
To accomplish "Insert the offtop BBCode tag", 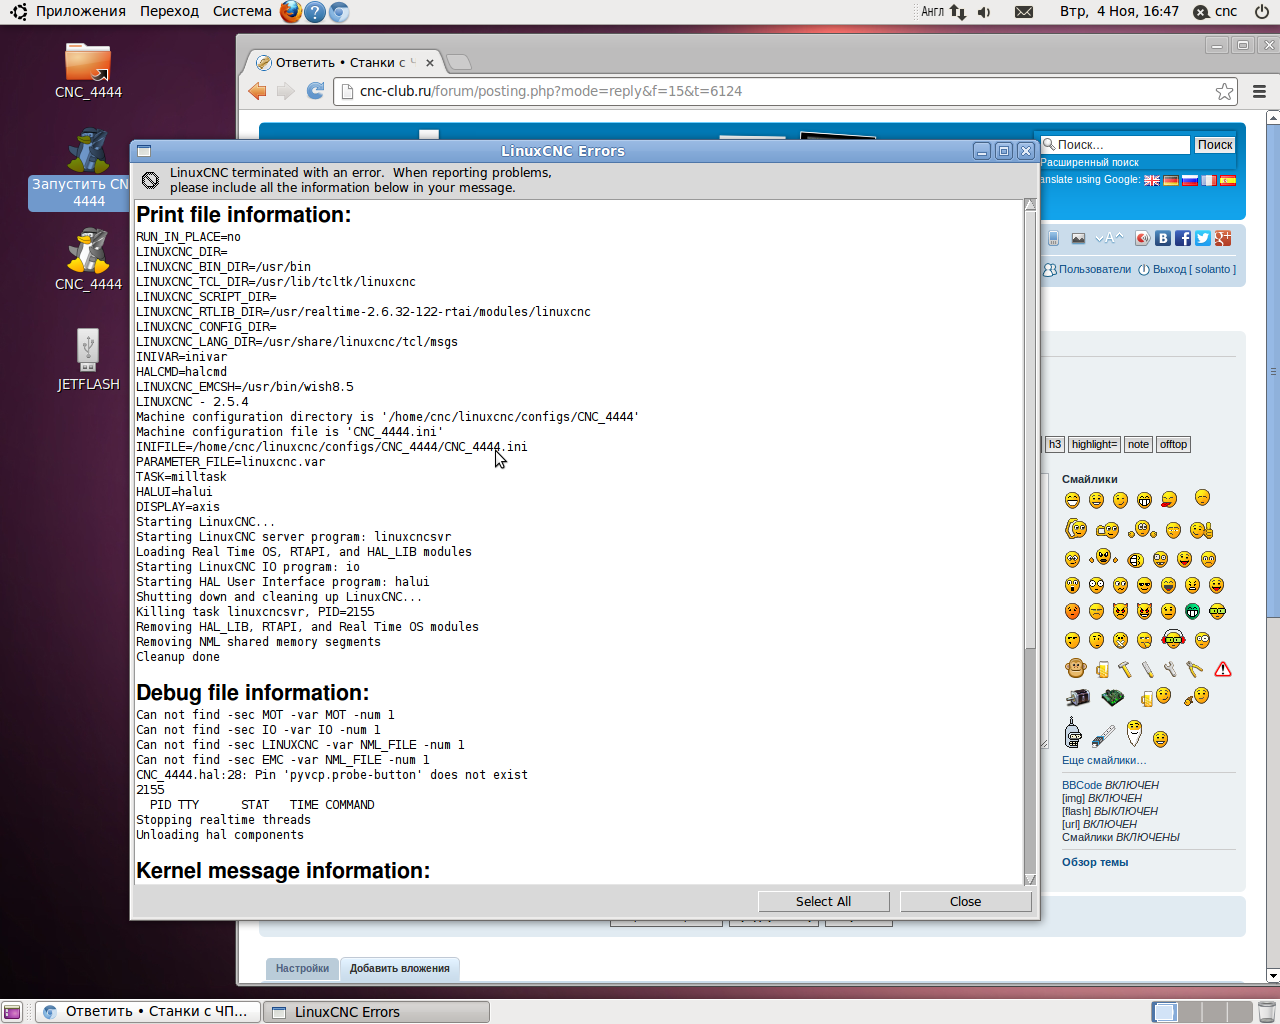I will tap(1173, 444).
